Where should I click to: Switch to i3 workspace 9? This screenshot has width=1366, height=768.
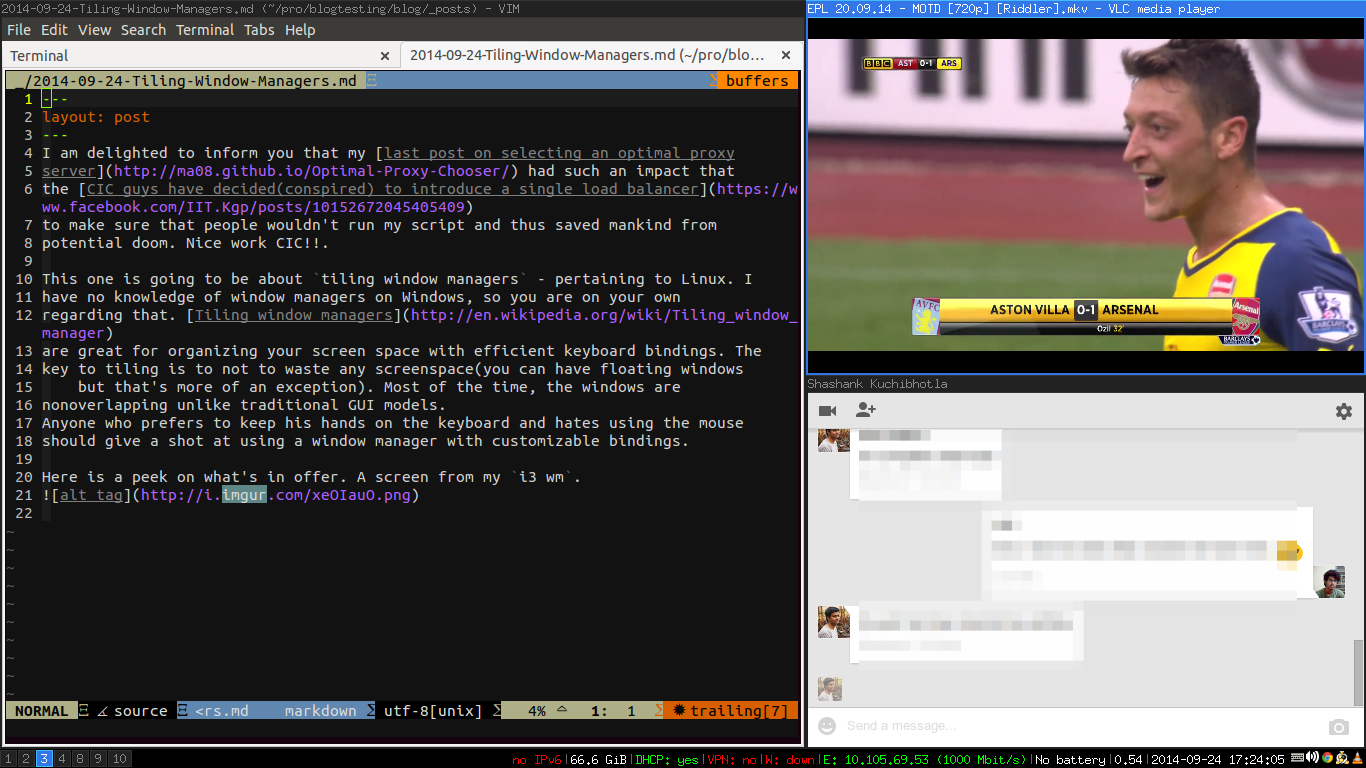pos(97,759)
